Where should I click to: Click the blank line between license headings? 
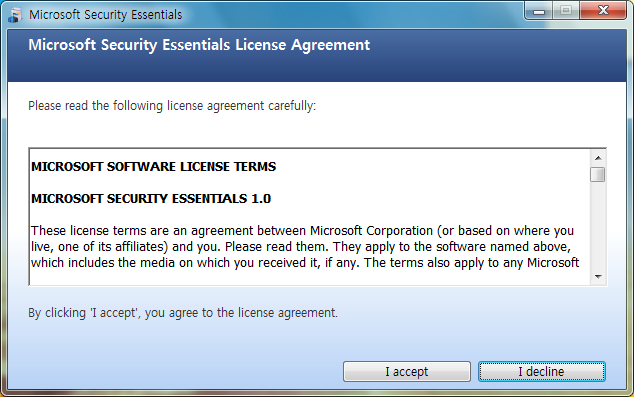[310, 183]
